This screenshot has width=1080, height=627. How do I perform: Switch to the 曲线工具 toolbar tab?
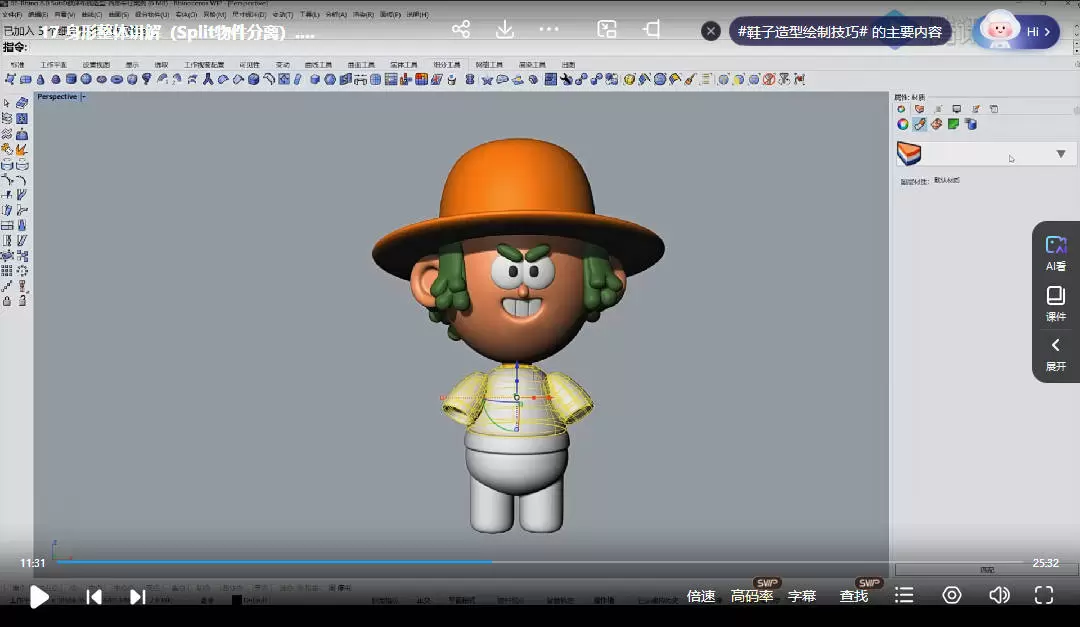(x=318, y=65)
